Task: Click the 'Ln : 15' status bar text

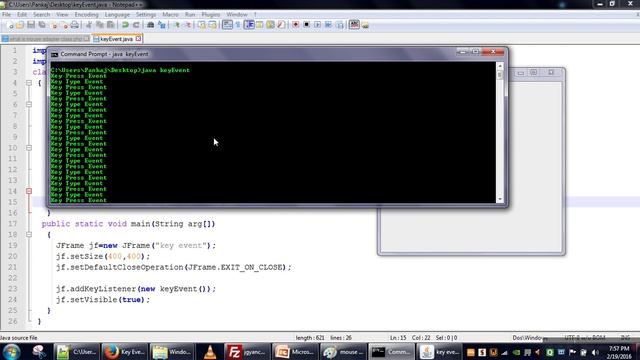Action: pos(398,338)
